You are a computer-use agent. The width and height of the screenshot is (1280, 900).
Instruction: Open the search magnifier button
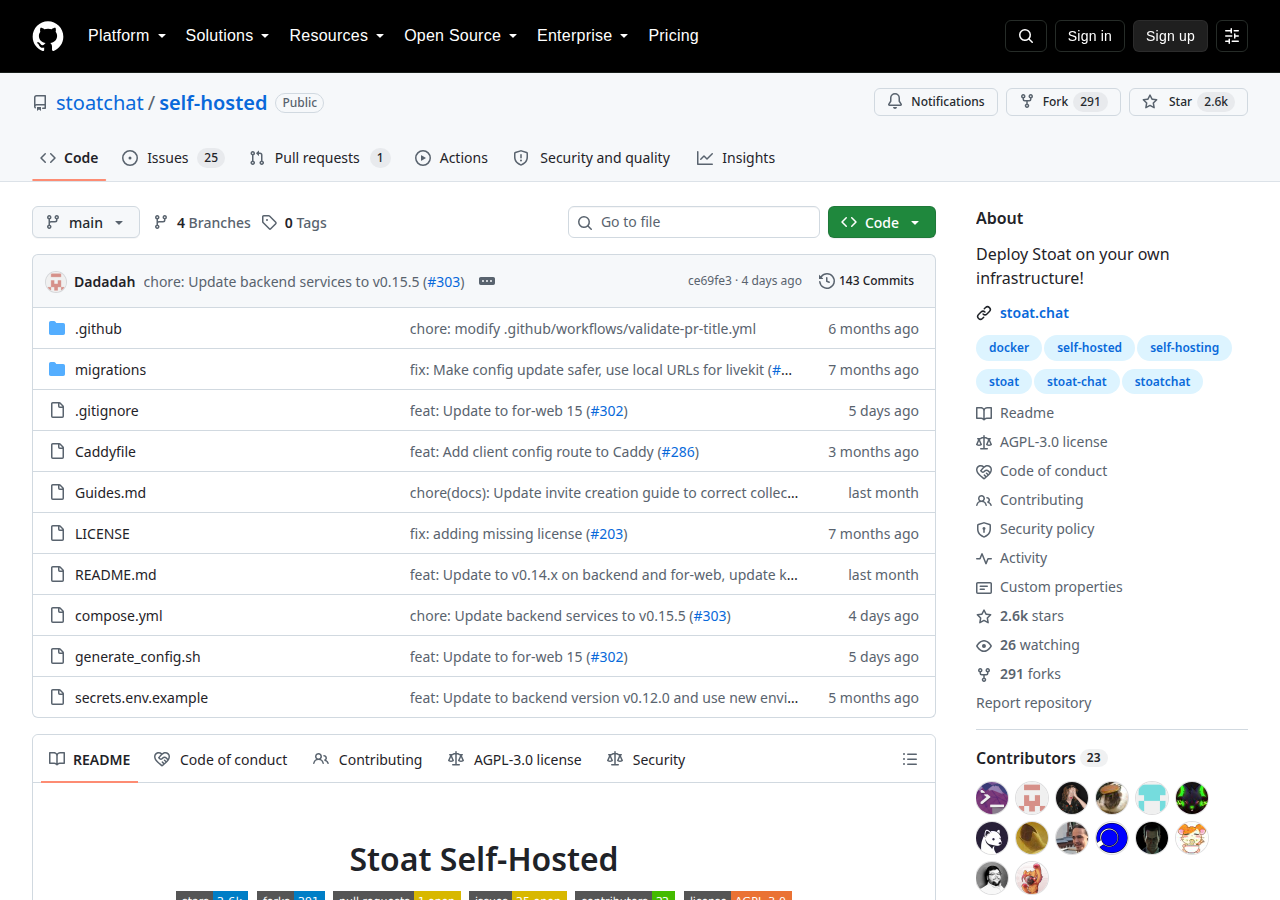pyautogui.click(x=1026, y=36)
